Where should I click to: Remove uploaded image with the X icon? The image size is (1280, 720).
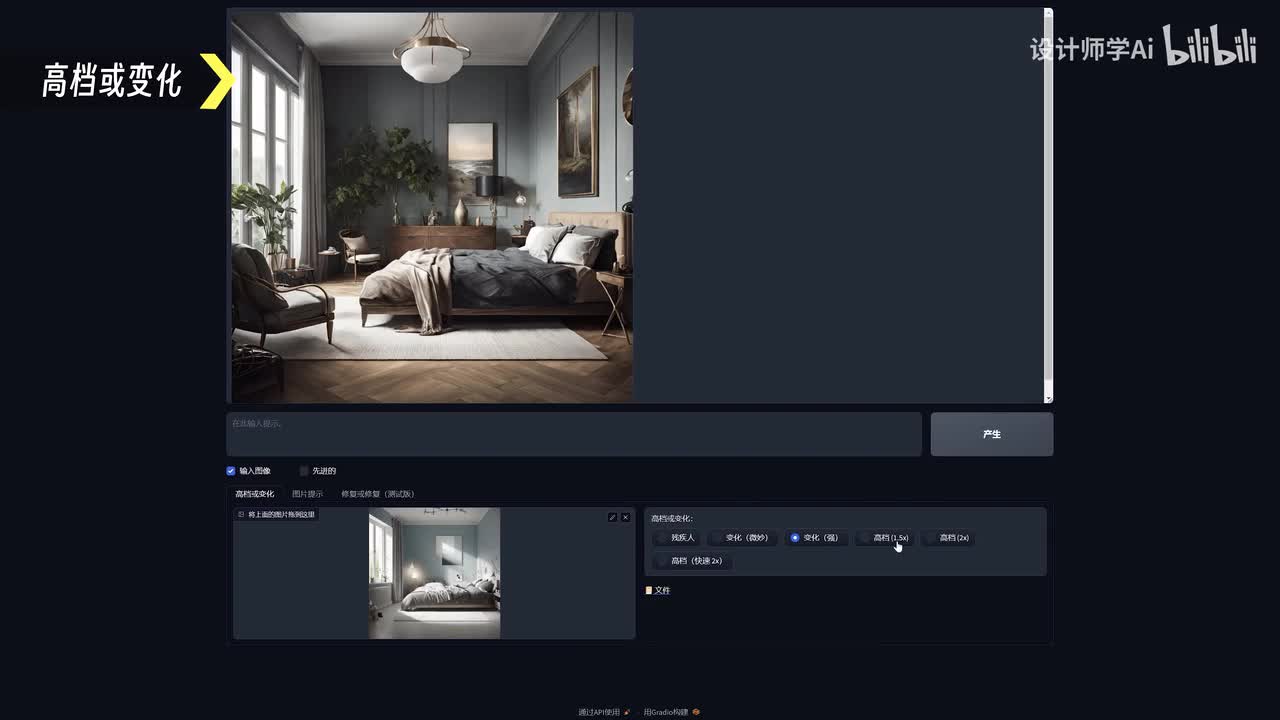point(626,517)
